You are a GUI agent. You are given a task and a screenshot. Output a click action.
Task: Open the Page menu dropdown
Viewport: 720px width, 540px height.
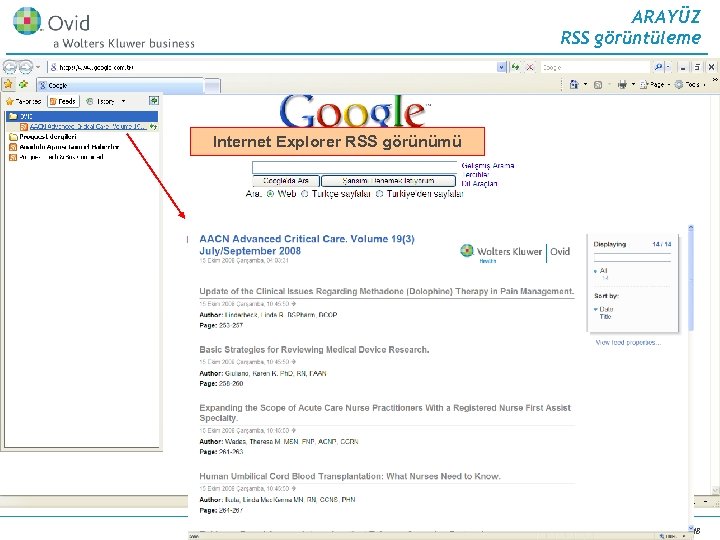[x=655, y=84]
